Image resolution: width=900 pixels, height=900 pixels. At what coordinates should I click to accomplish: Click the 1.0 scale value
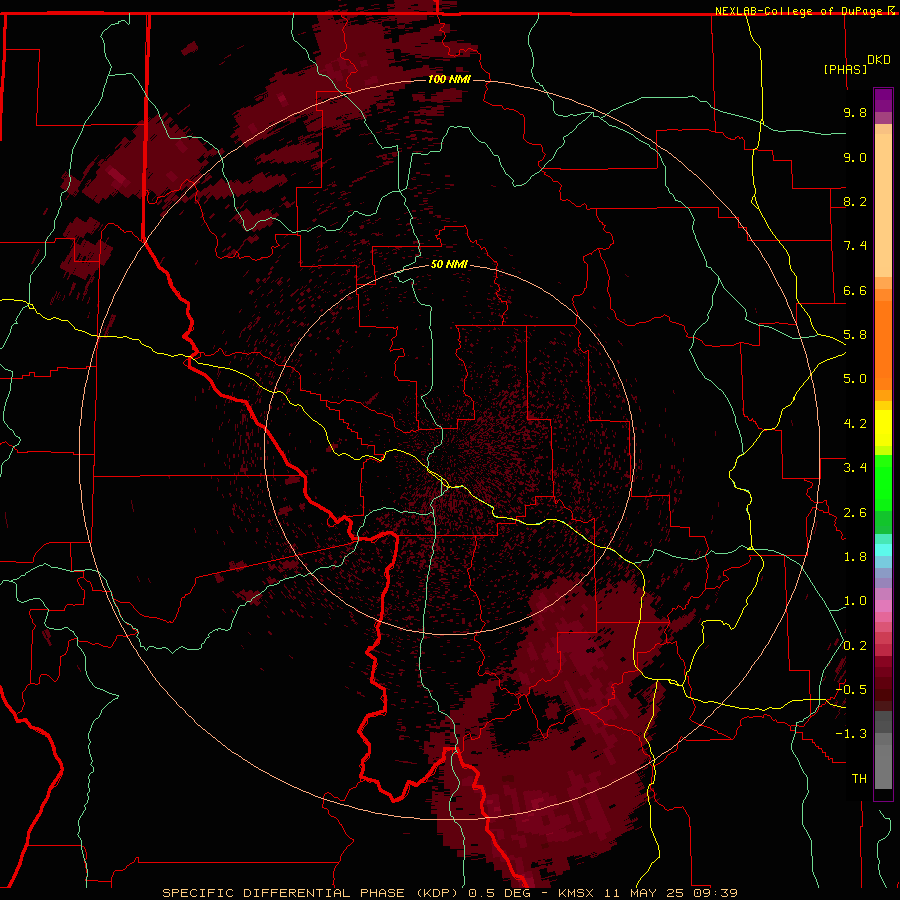point(855,601)
